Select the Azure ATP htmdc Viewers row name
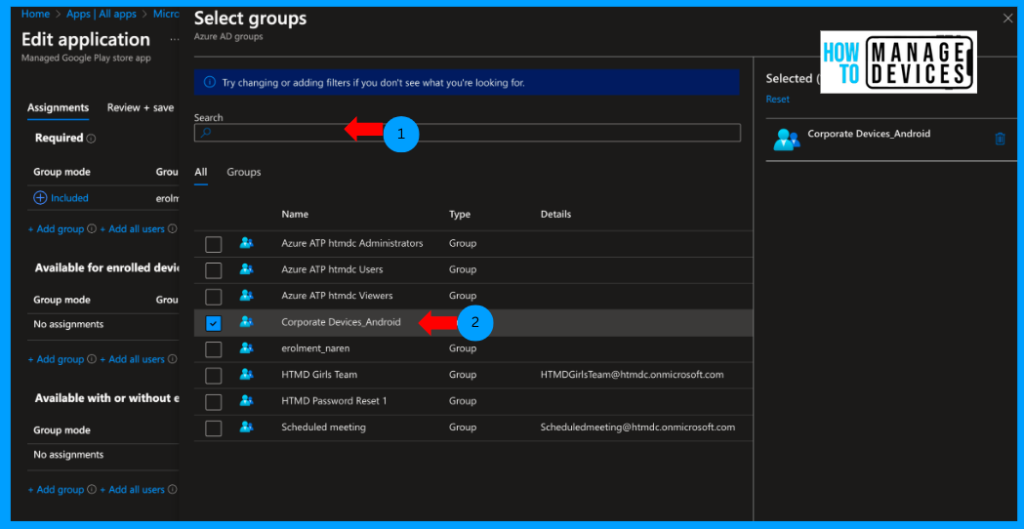1024x529 pixels. 337,295
